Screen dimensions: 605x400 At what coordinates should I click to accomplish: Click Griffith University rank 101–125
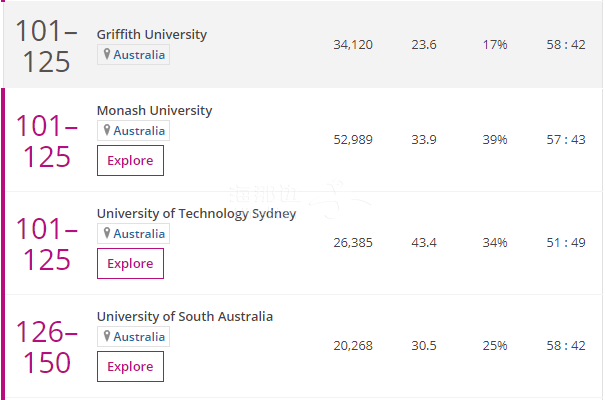point(46,46)
